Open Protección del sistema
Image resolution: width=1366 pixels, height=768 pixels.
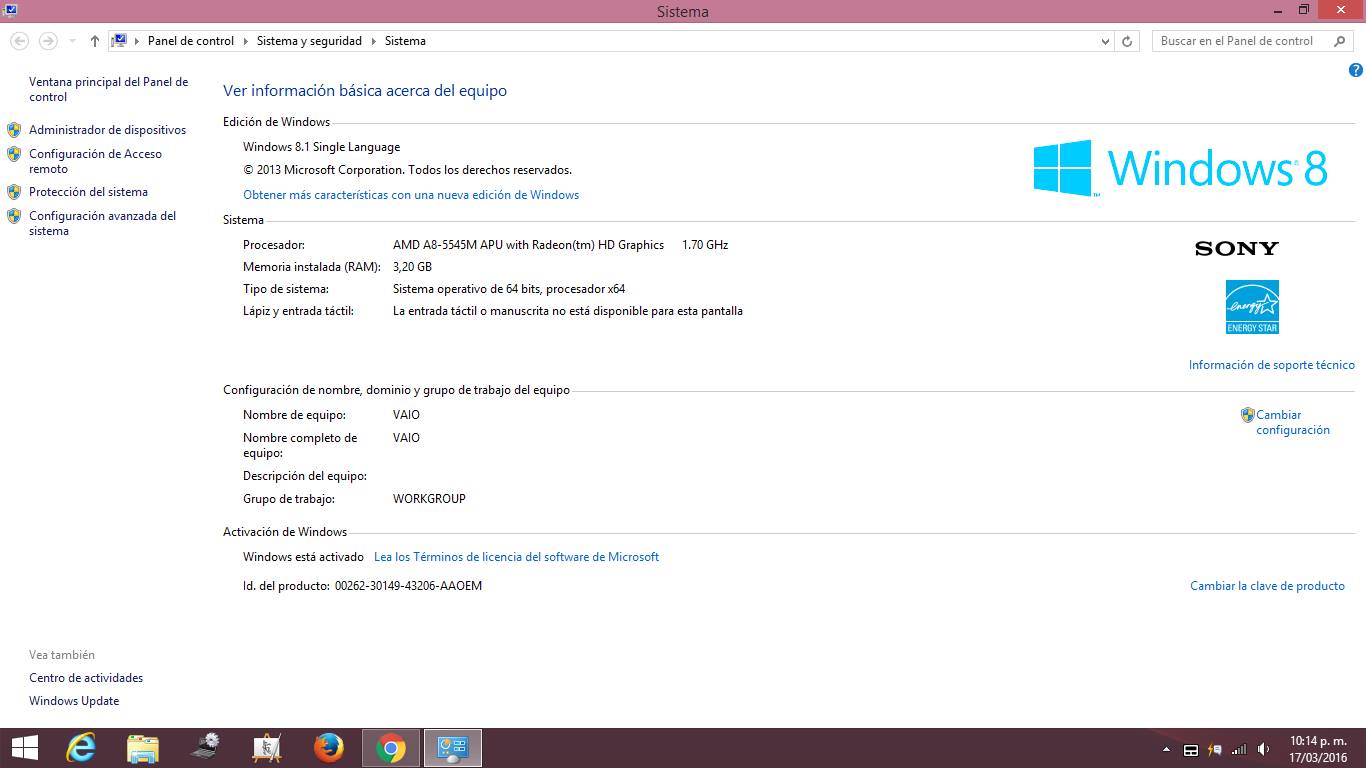click(88, 192)
